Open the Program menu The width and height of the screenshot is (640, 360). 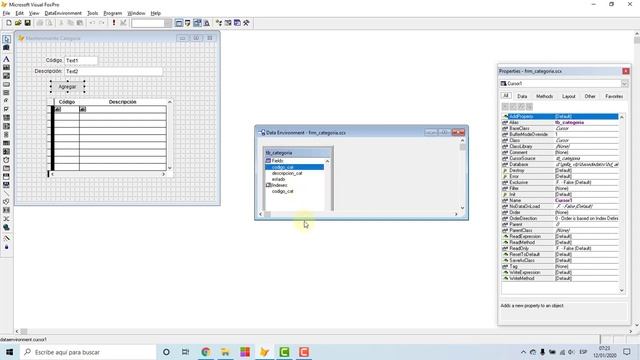click(x=113, y=13)
